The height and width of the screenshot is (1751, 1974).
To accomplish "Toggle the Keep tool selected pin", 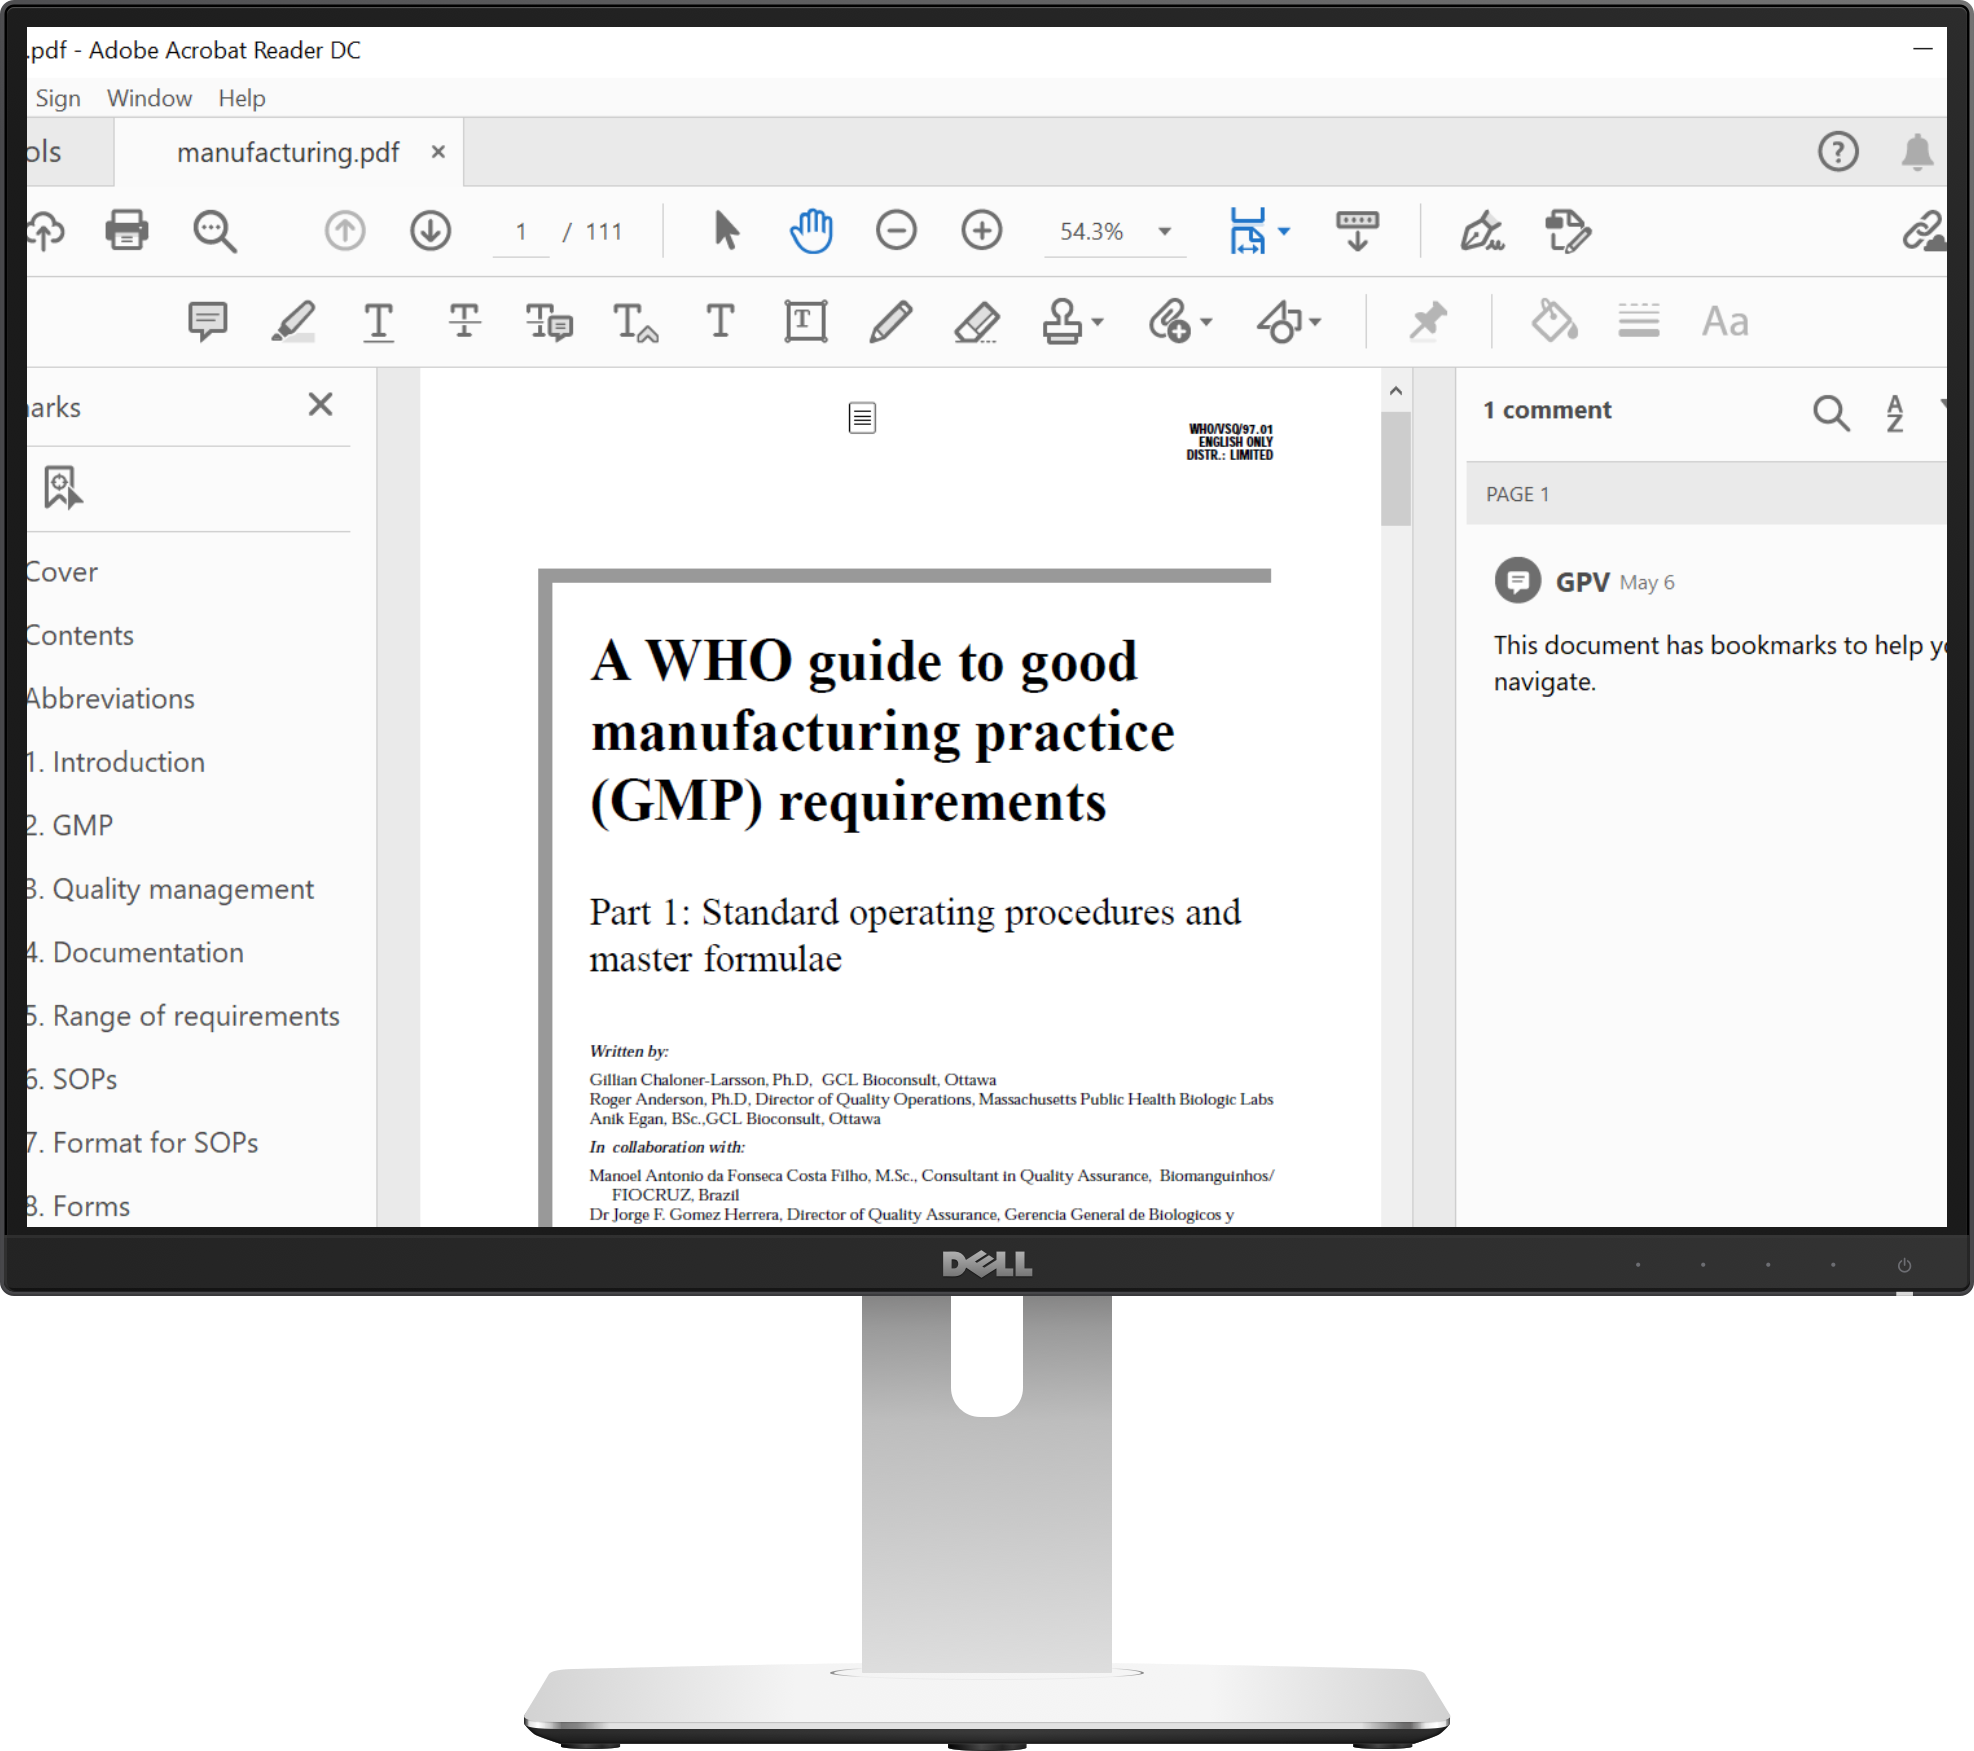I will click(1428, 322).
